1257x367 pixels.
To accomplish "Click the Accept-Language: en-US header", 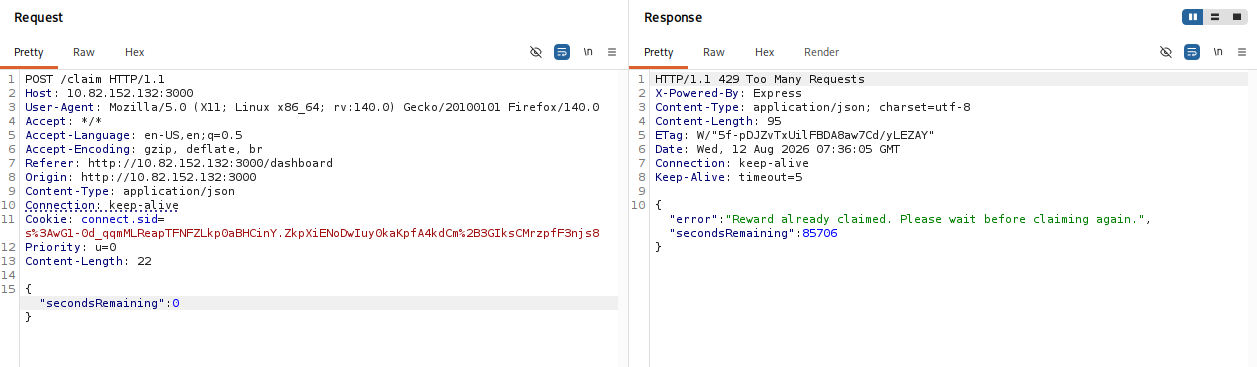I will click(x=134, y=135).
